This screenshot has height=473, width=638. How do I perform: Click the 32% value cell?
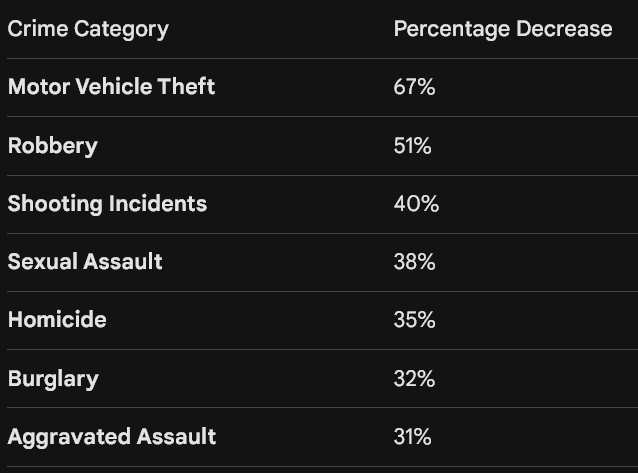coord(414,379)
